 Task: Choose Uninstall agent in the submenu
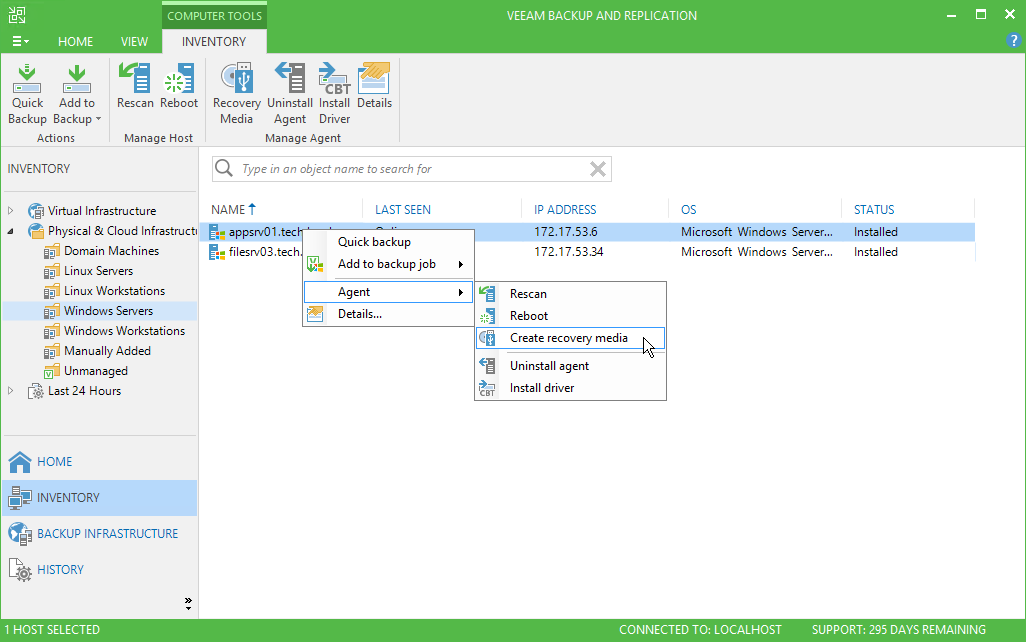[x=571, y=366]
